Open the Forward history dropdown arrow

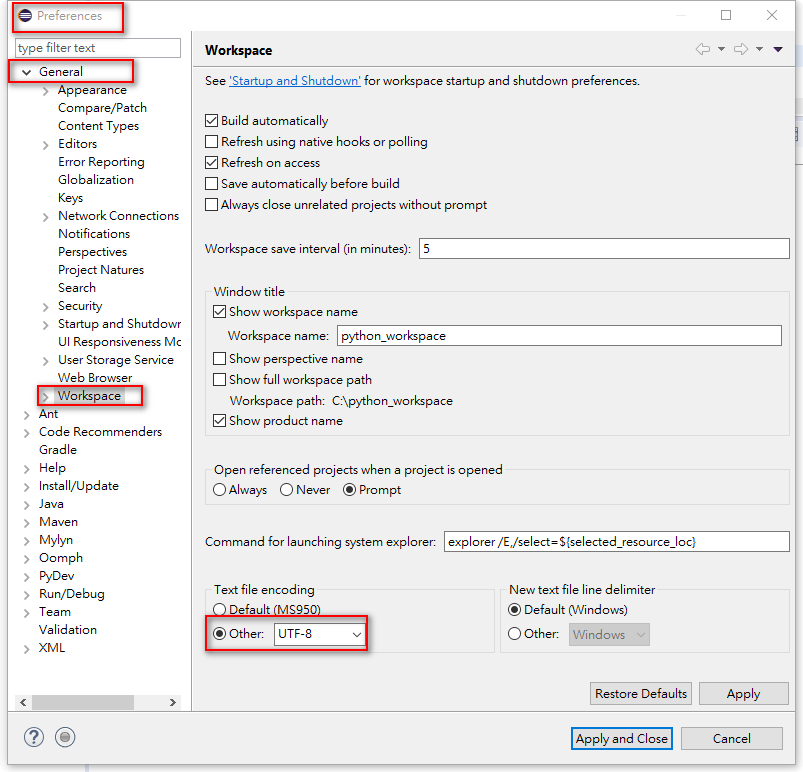click(759, 49)
